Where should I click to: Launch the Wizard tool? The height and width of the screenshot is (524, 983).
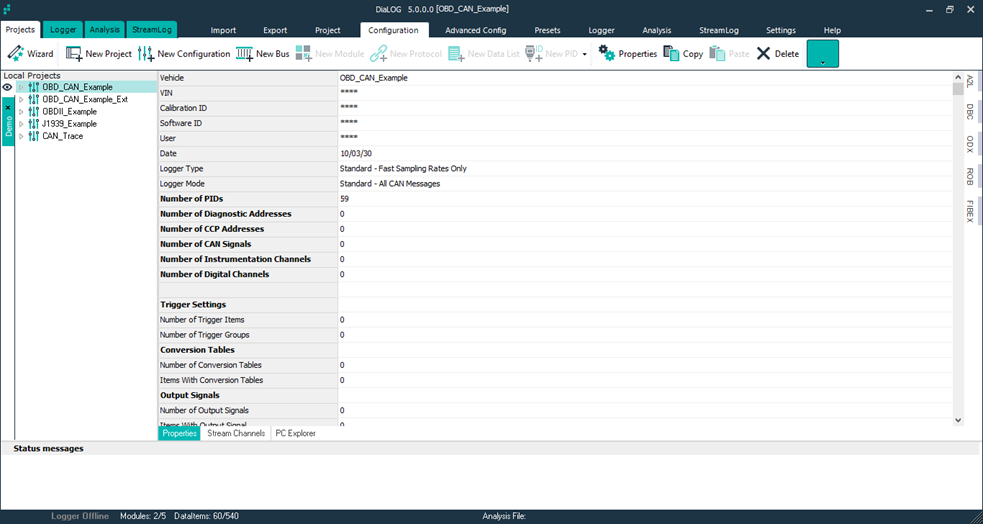coord(30,54)
